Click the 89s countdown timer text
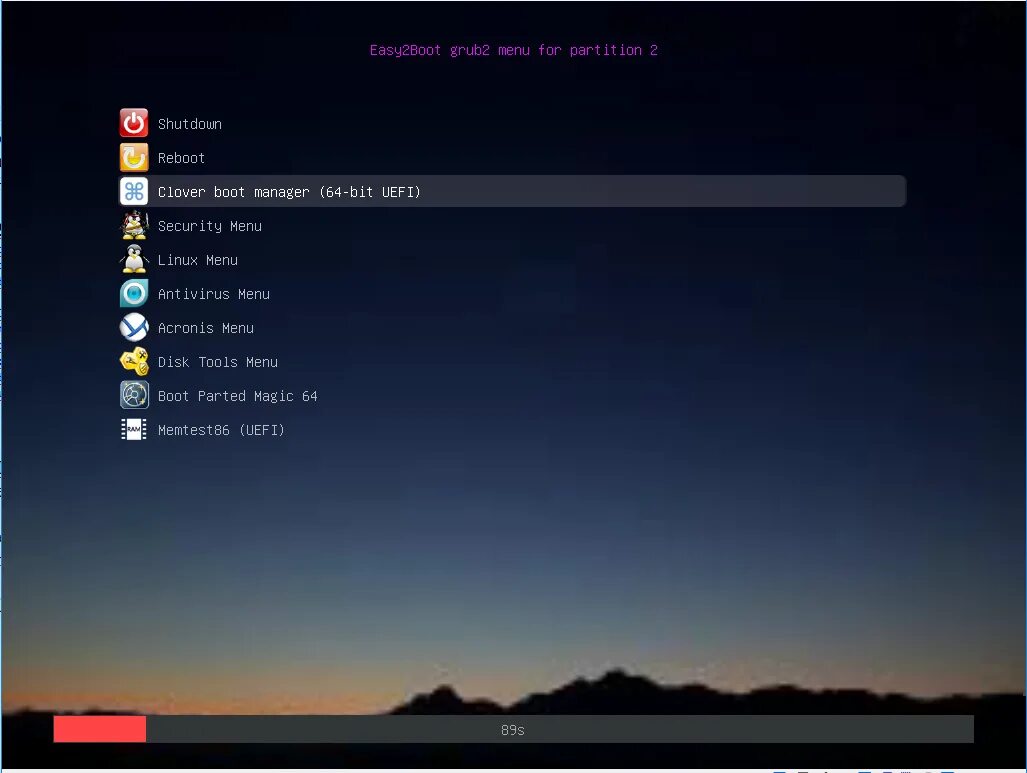Viewport: 1027px width, 773px height. [513, 730]
